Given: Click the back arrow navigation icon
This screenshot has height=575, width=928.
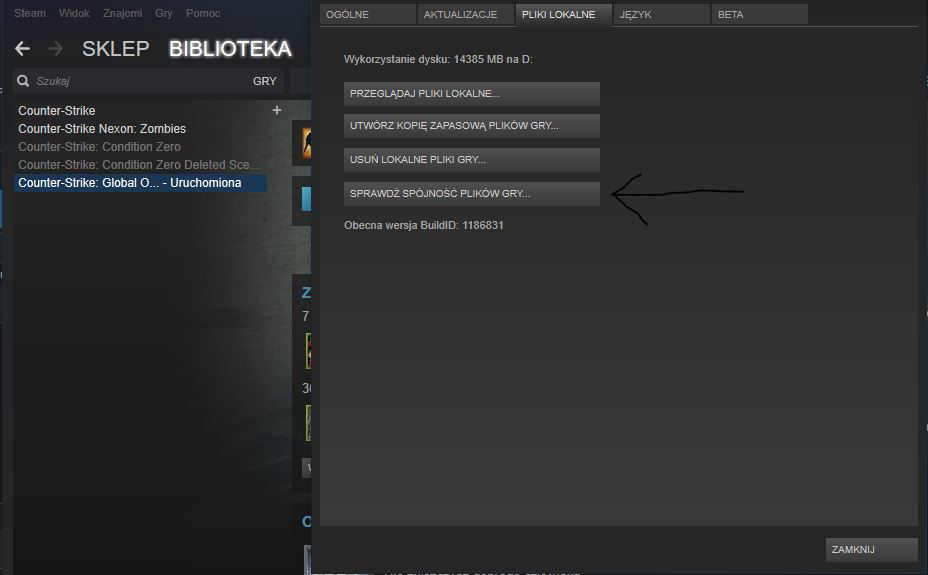Looking at the screenshot, I should pyautogui.click(x=22, y=49).
